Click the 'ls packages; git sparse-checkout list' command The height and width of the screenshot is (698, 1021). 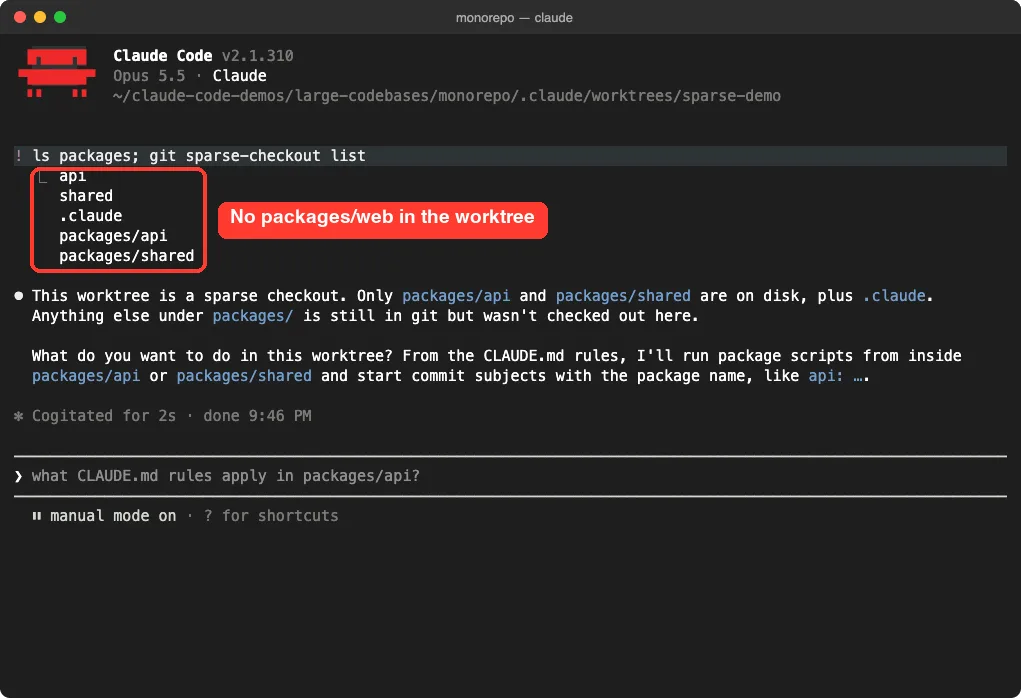click(x=199, y=156)
